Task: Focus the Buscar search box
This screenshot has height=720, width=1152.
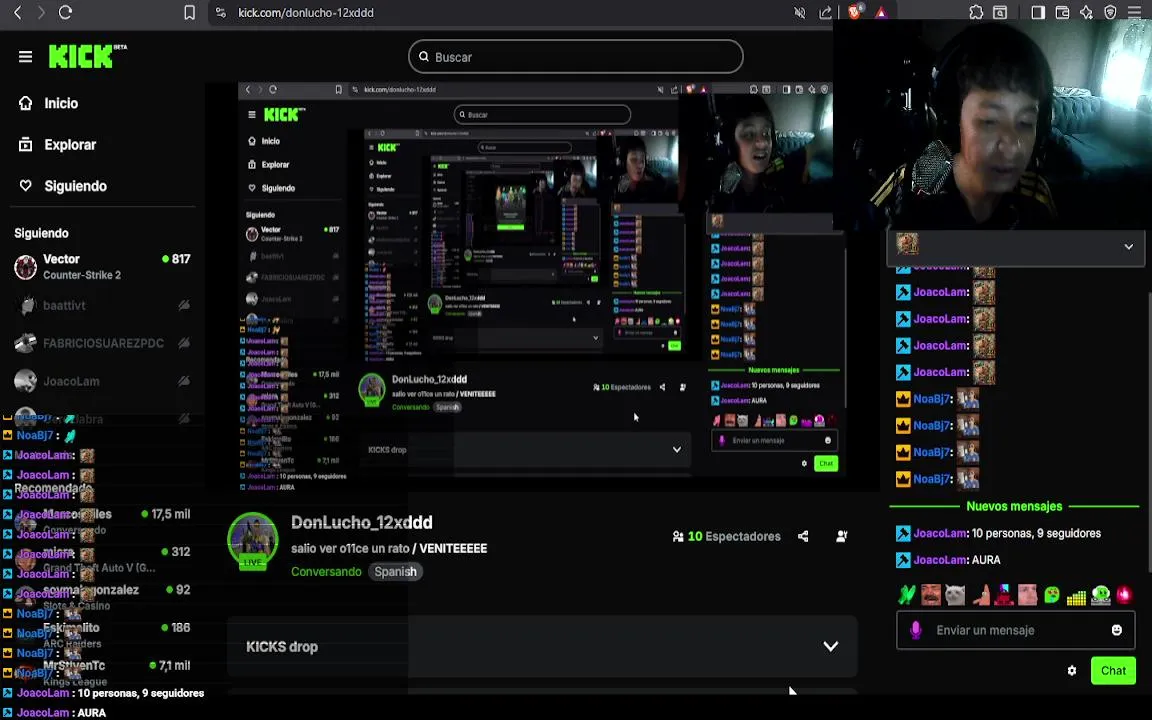Action: 575,57
